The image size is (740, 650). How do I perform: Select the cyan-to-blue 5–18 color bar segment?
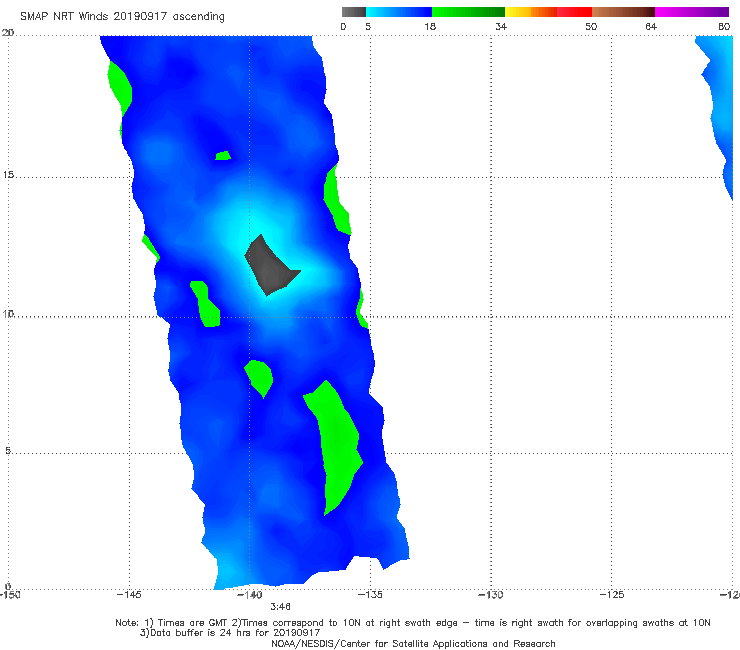[x=399, y=12]
